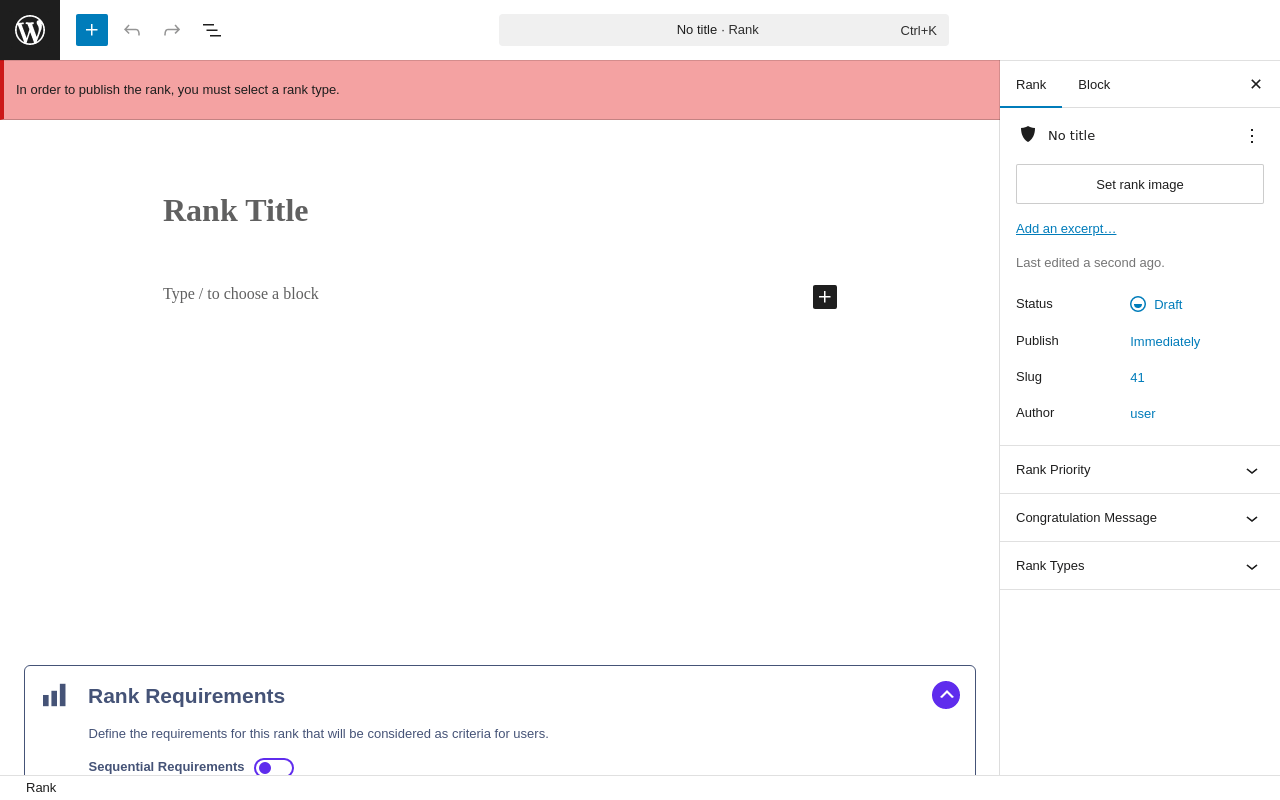Collapse the Rank Requirements panel
This screenshot has height=800, width=1280.
tap(946, 695)
